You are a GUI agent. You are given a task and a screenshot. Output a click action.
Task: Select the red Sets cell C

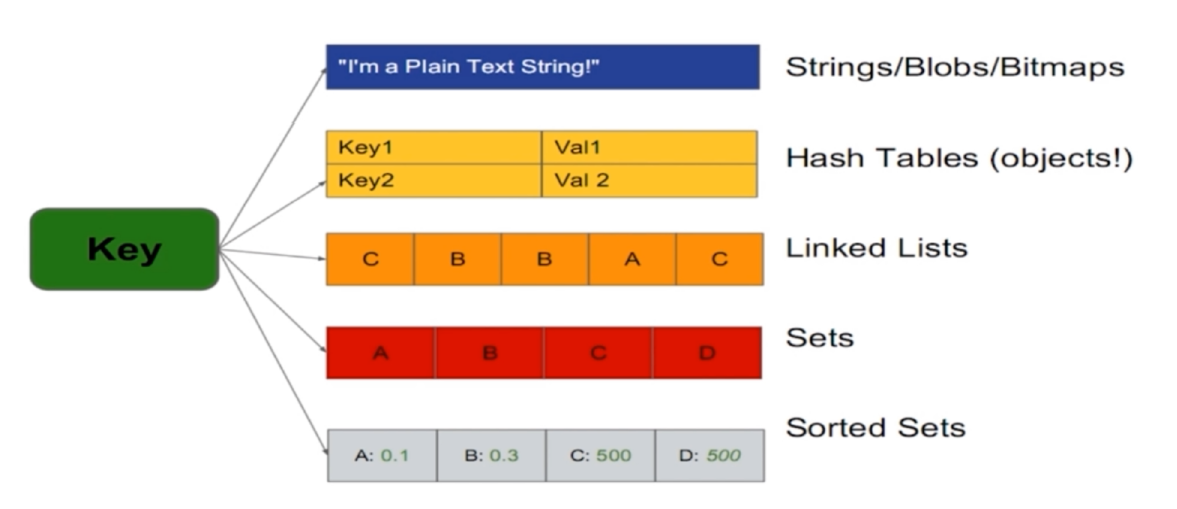tap(598, 352)
